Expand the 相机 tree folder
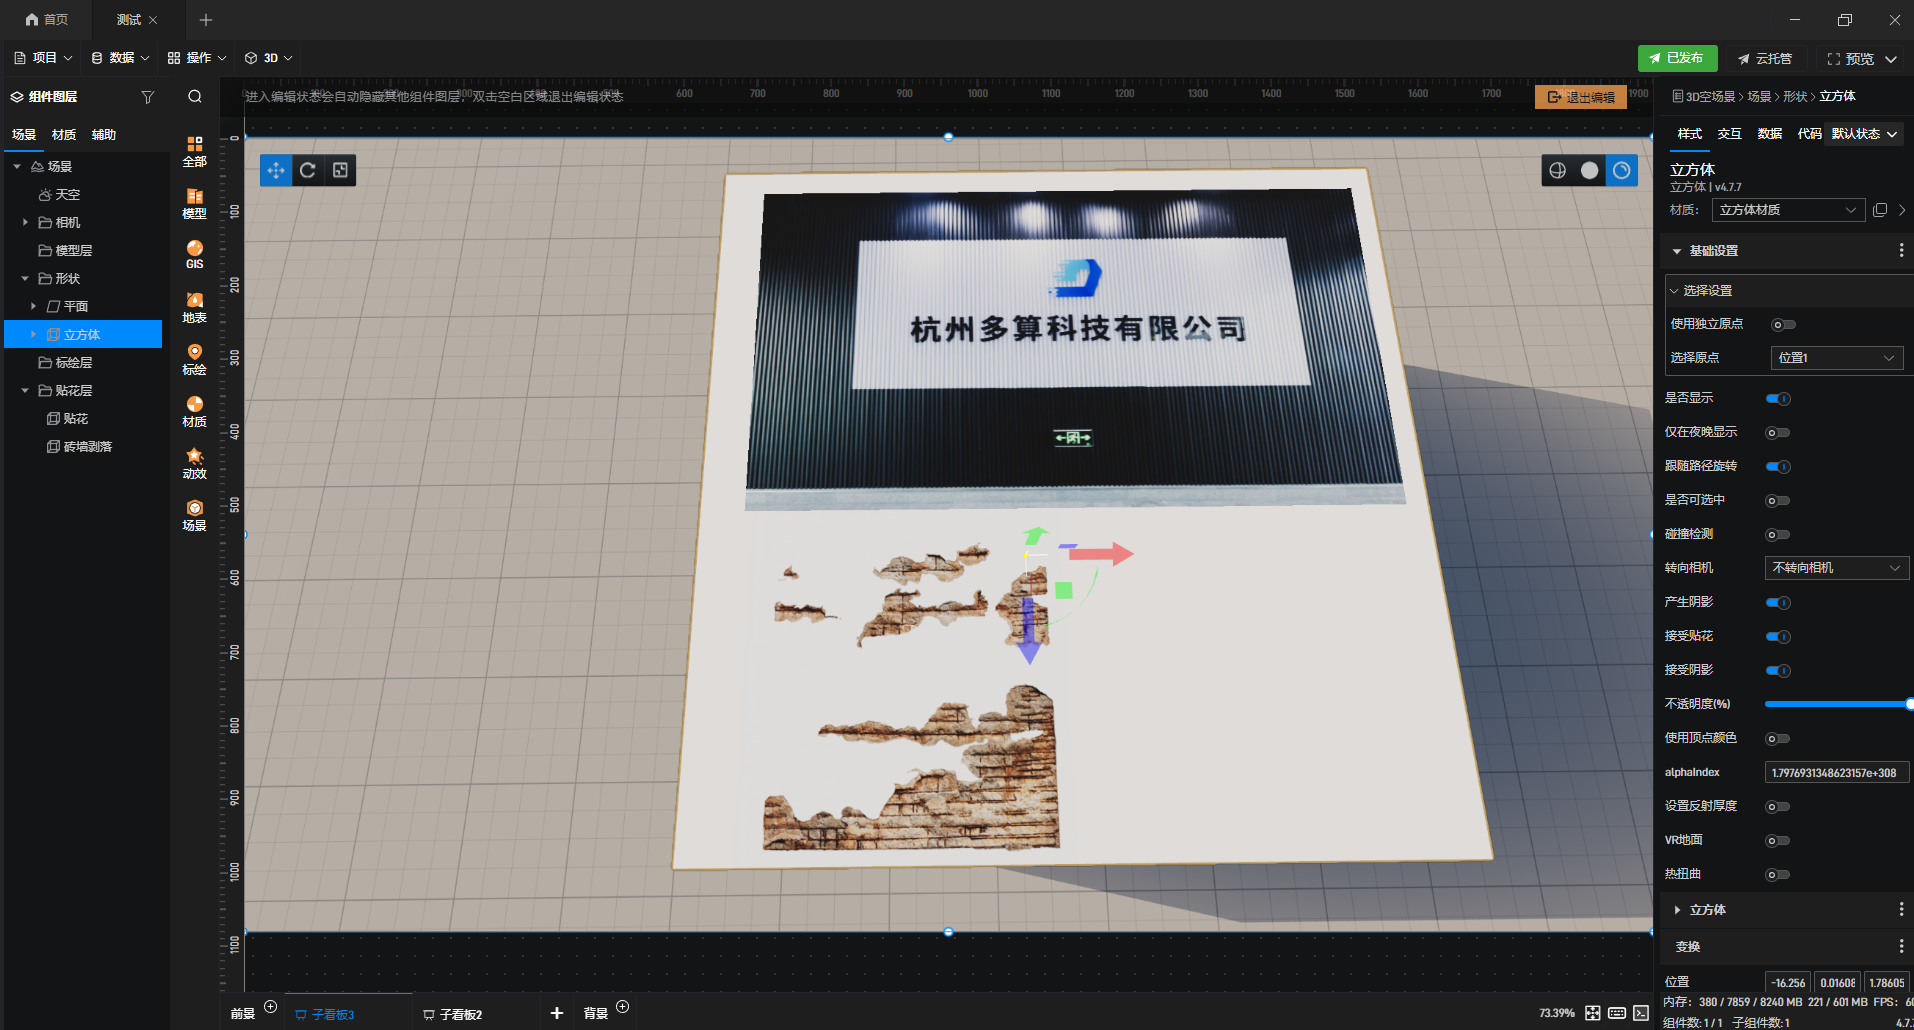1914x1030 pixels. point(25,222)
